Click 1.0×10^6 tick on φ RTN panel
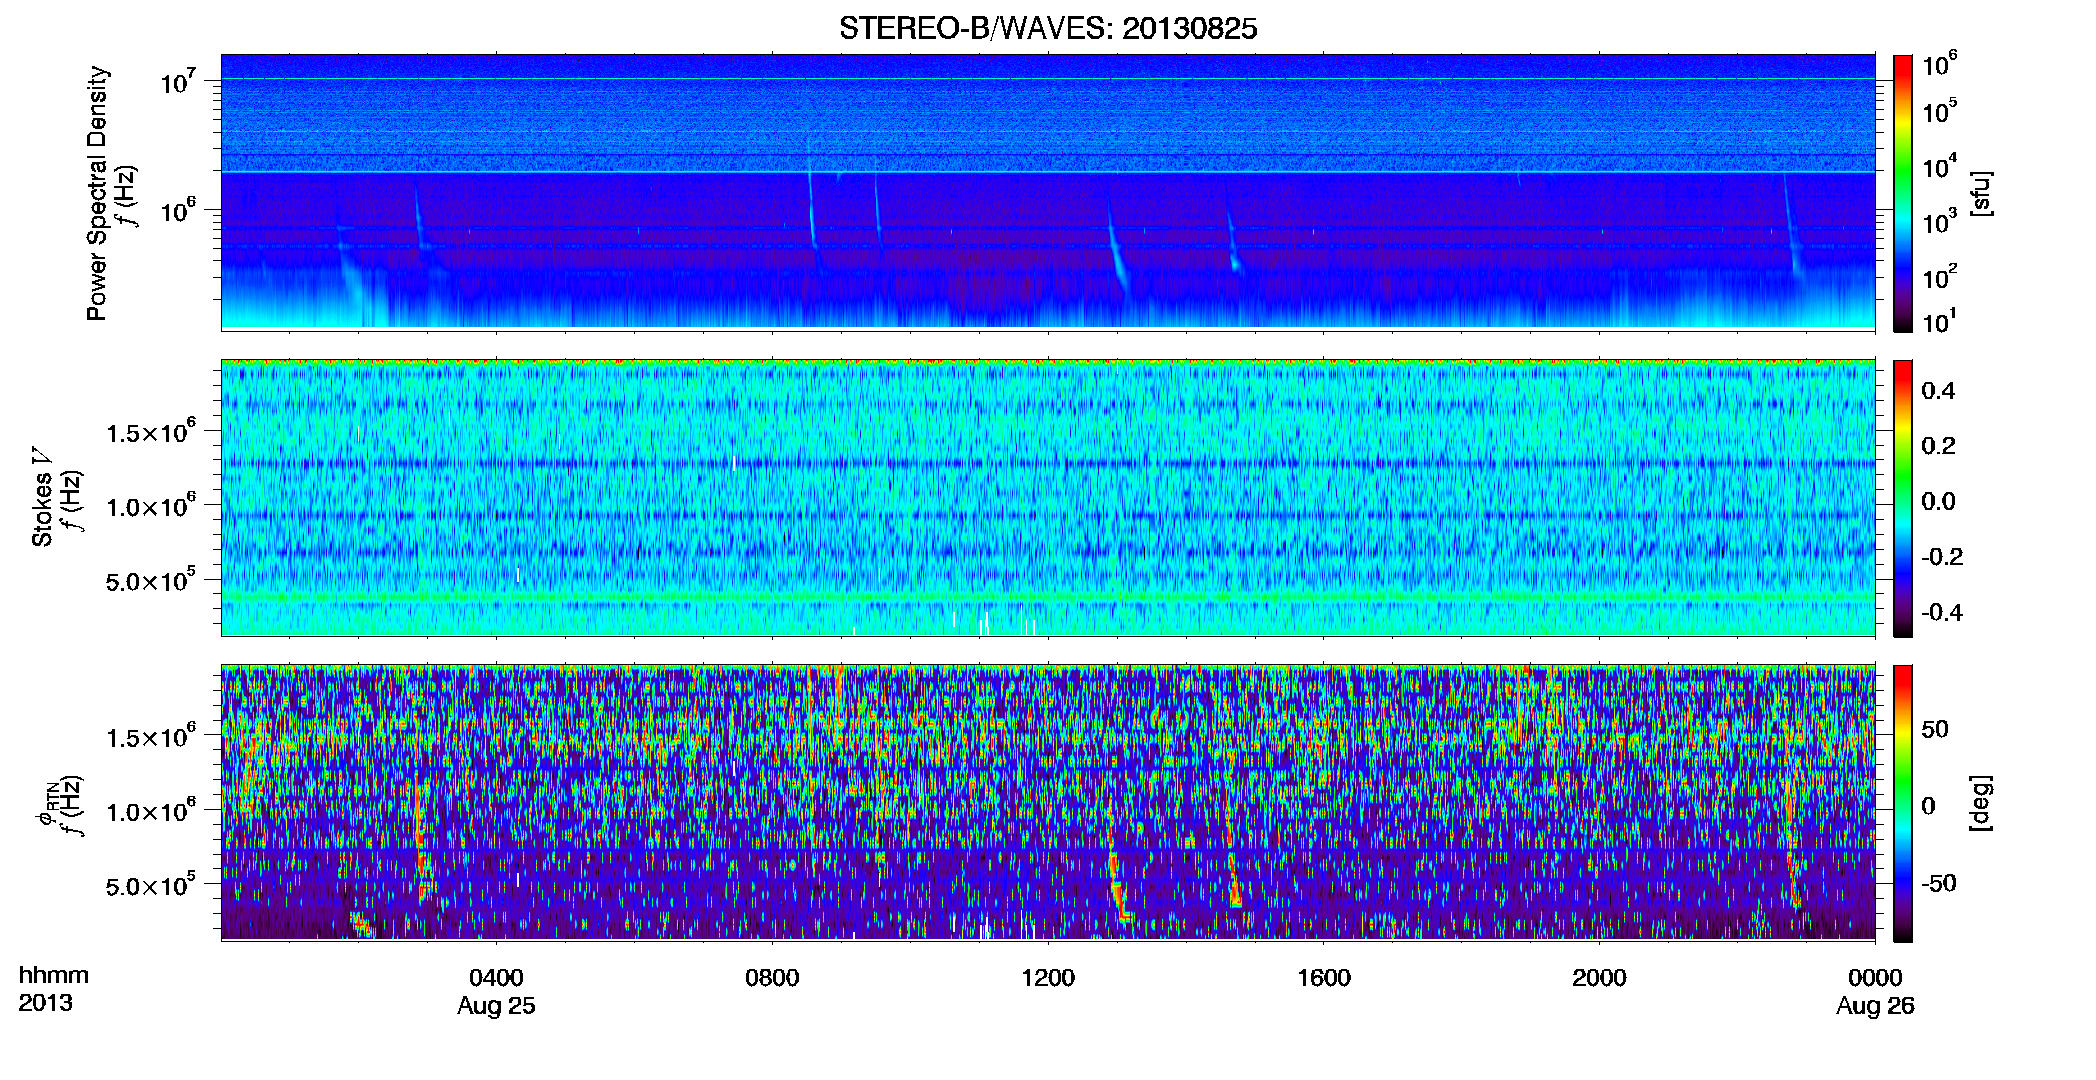Screen dimensions: 2096x1080 point(151,810)
